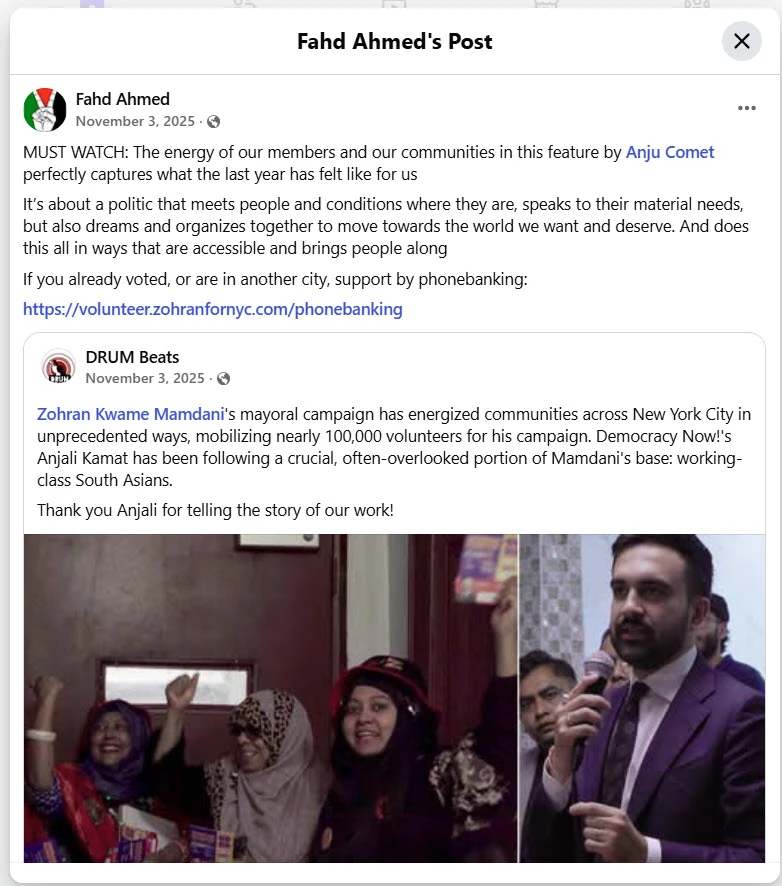Follow the Anju Comet tagged link

point(670,152)
